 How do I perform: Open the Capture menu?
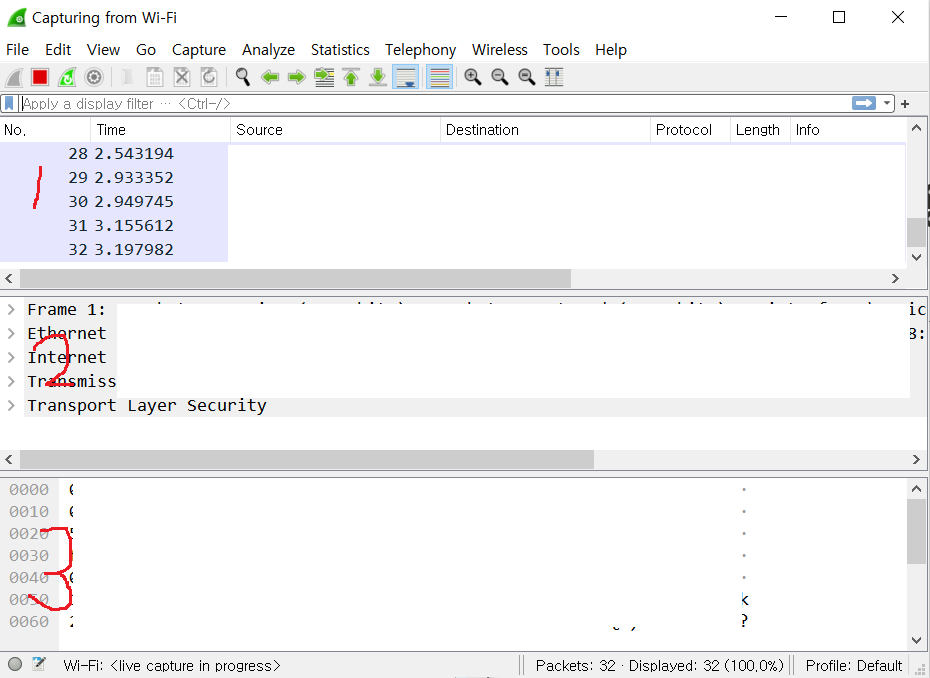[199, 50]
